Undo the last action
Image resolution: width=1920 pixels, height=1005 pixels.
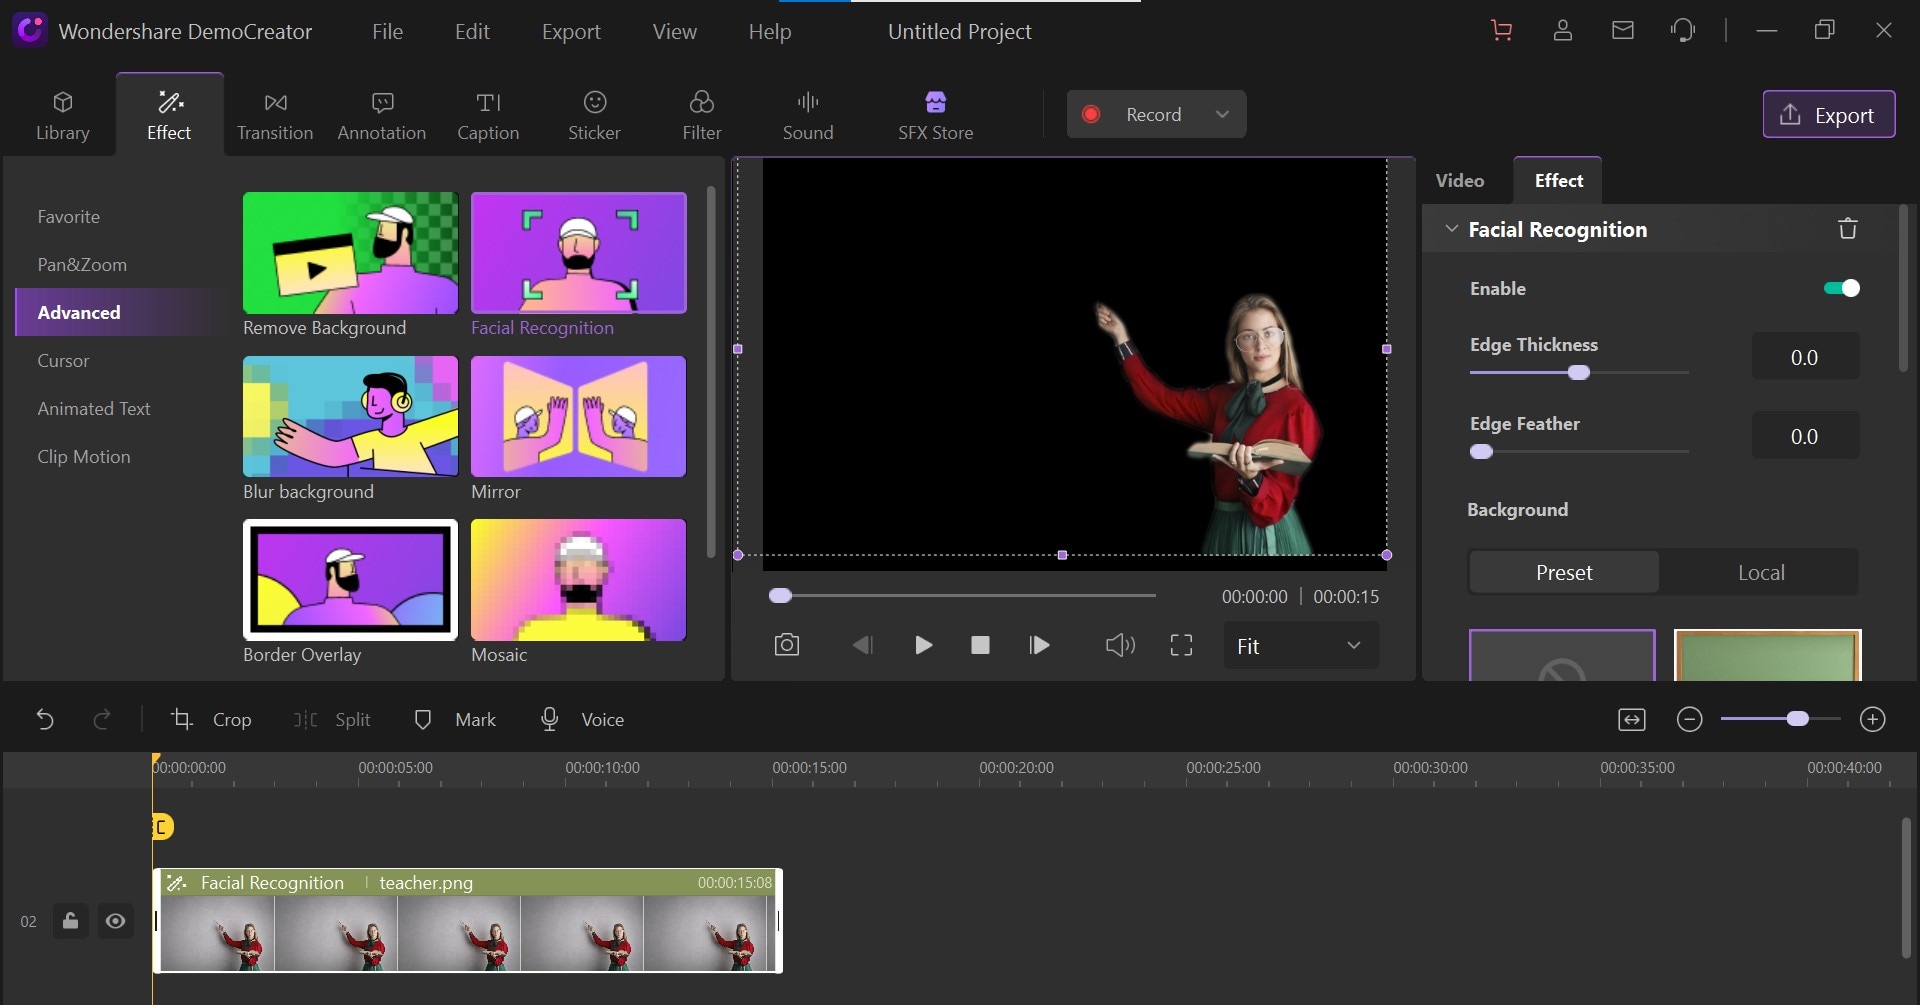click(x=45, y=719)
